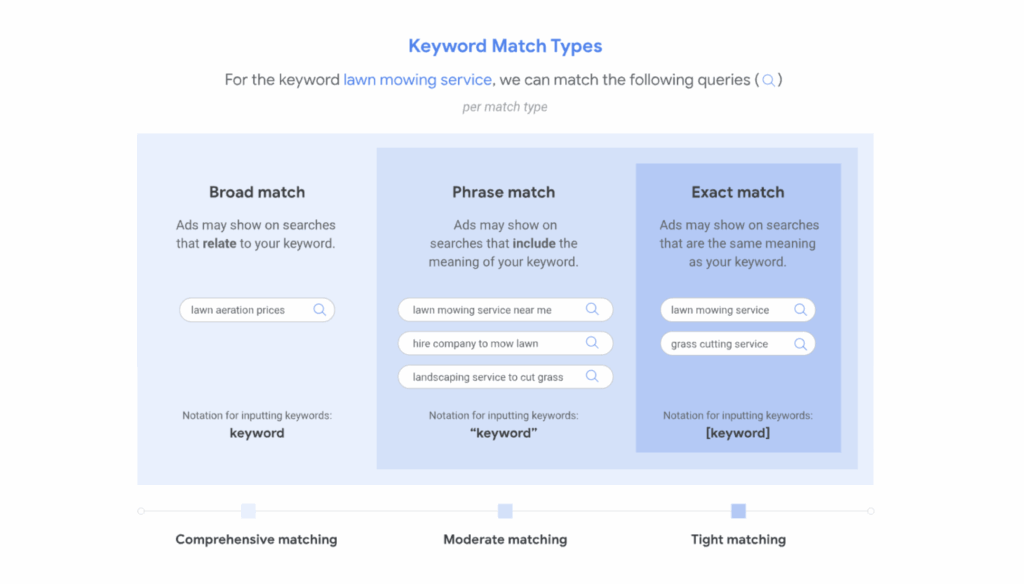Viewport: 1024px width, 584px height.
Task: Click the left endpoint circle of the slider
Action: [141, 511]
